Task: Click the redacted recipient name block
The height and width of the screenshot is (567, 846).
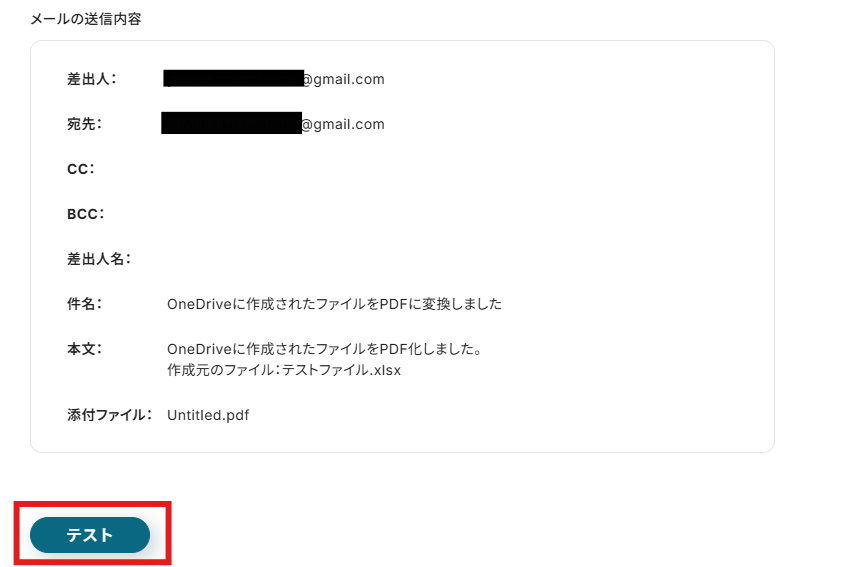Action: pyautogui.click(x=231, y=123)
